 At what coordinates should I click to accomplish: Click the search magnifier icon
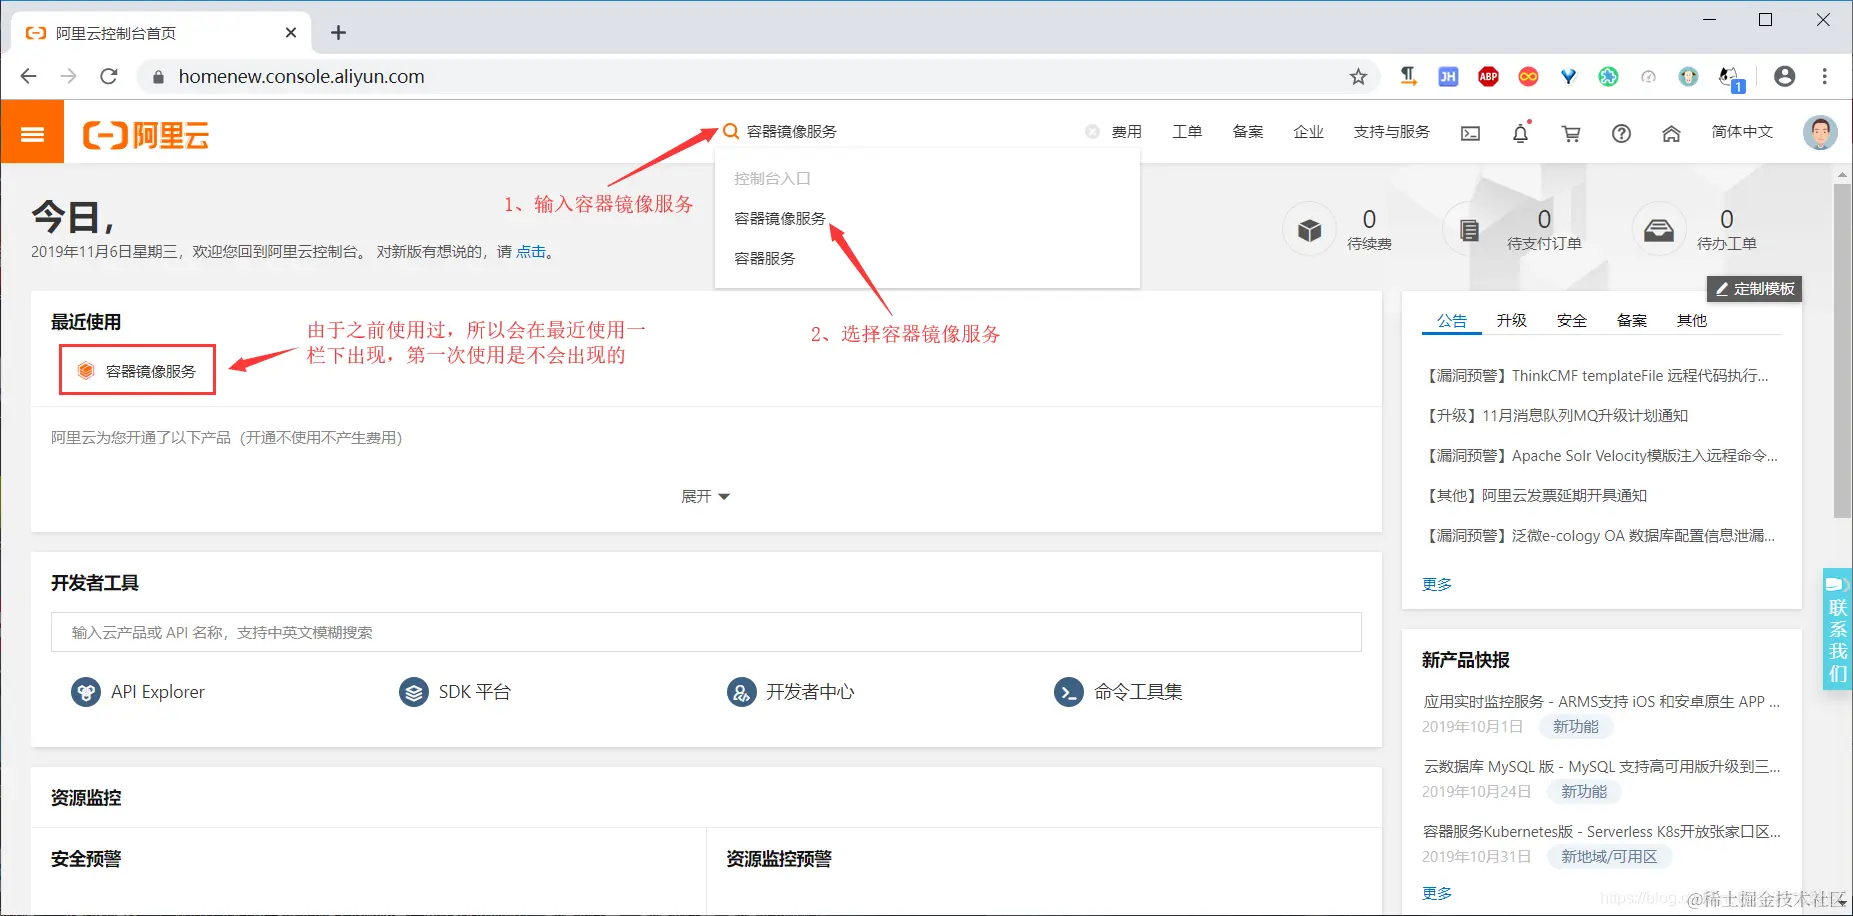point(731,131)
